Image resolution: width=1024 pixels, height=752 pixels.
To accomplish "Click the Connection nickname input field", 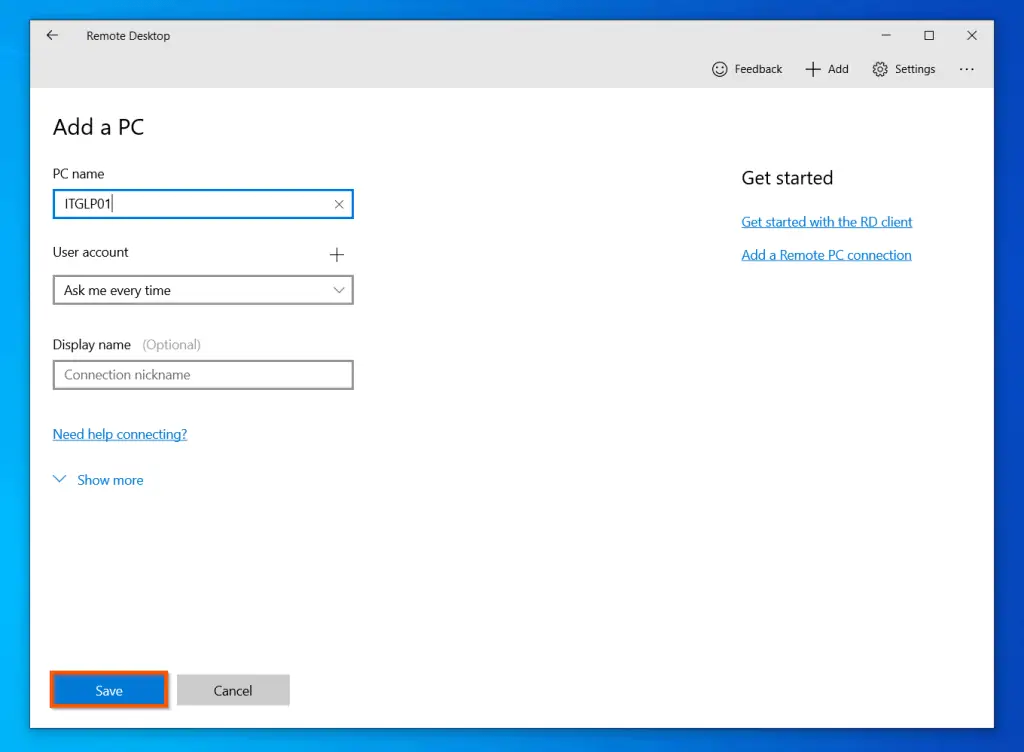I will [x=203, y=375].
